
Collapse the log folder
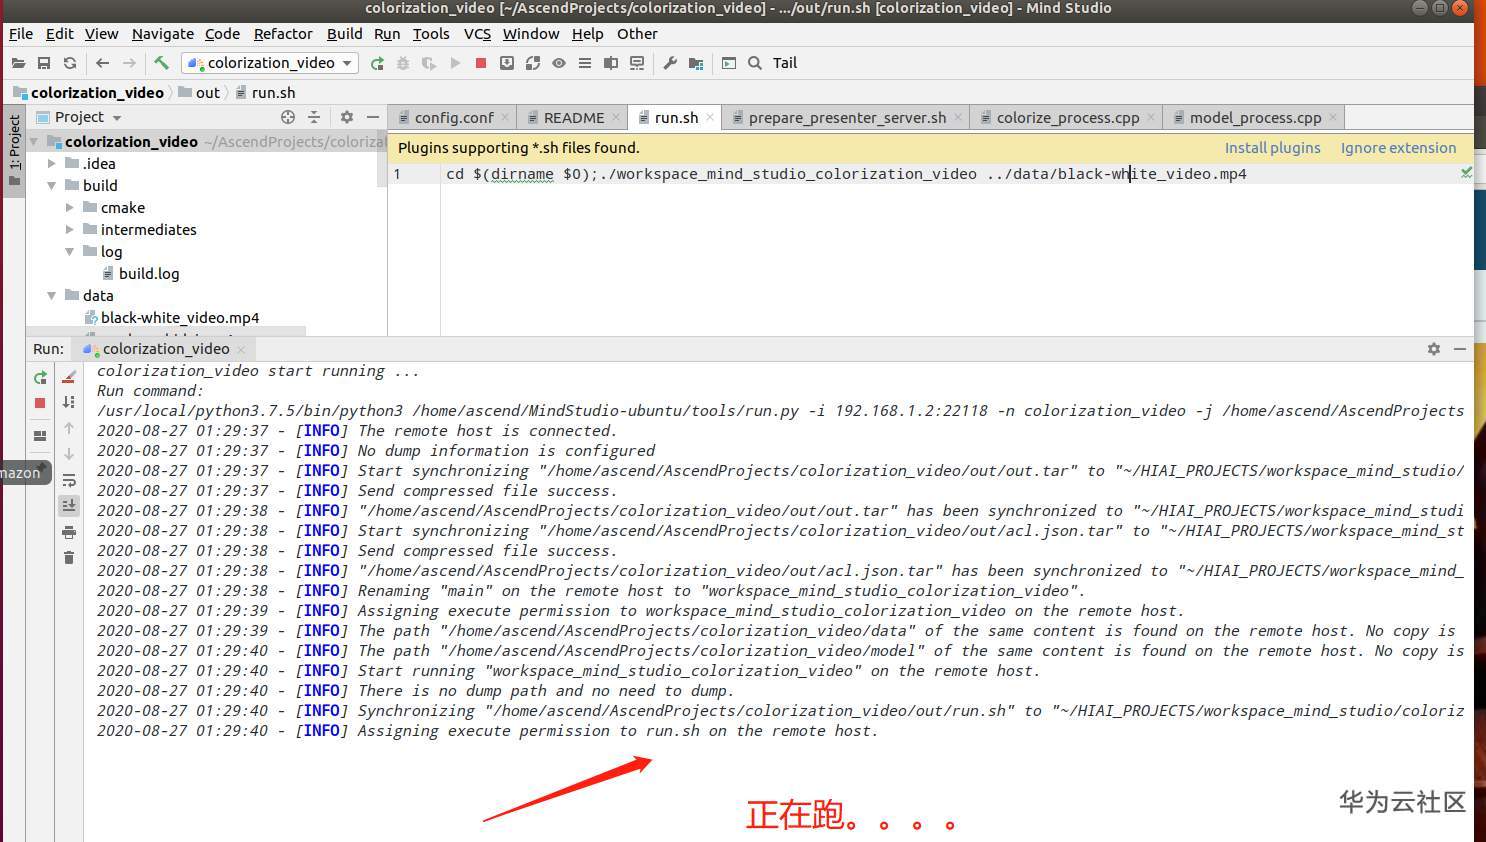point(70,252)
